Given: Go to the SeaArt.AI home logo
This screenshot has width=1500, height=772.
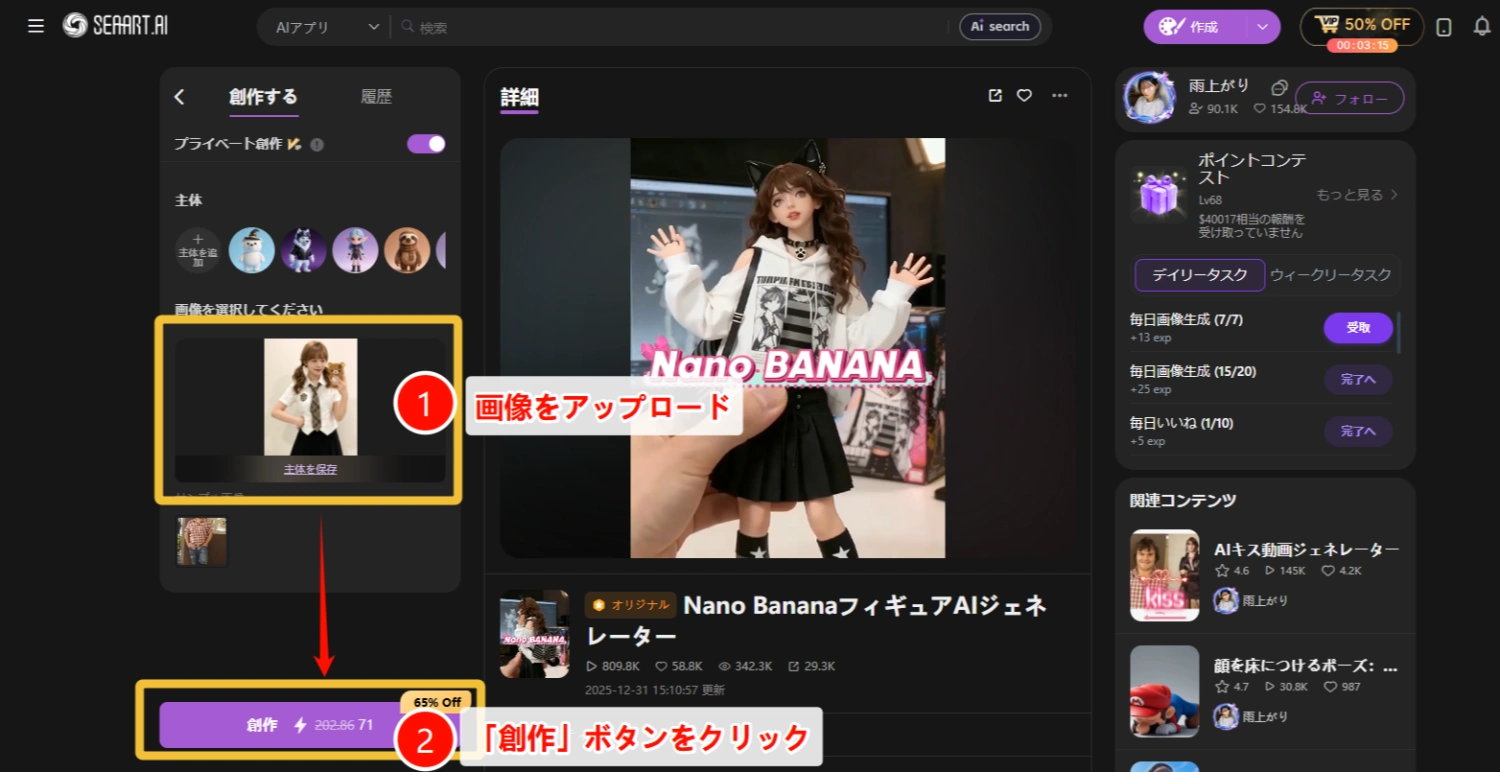Looking at the screenshot, I should (x=115, y=26).
